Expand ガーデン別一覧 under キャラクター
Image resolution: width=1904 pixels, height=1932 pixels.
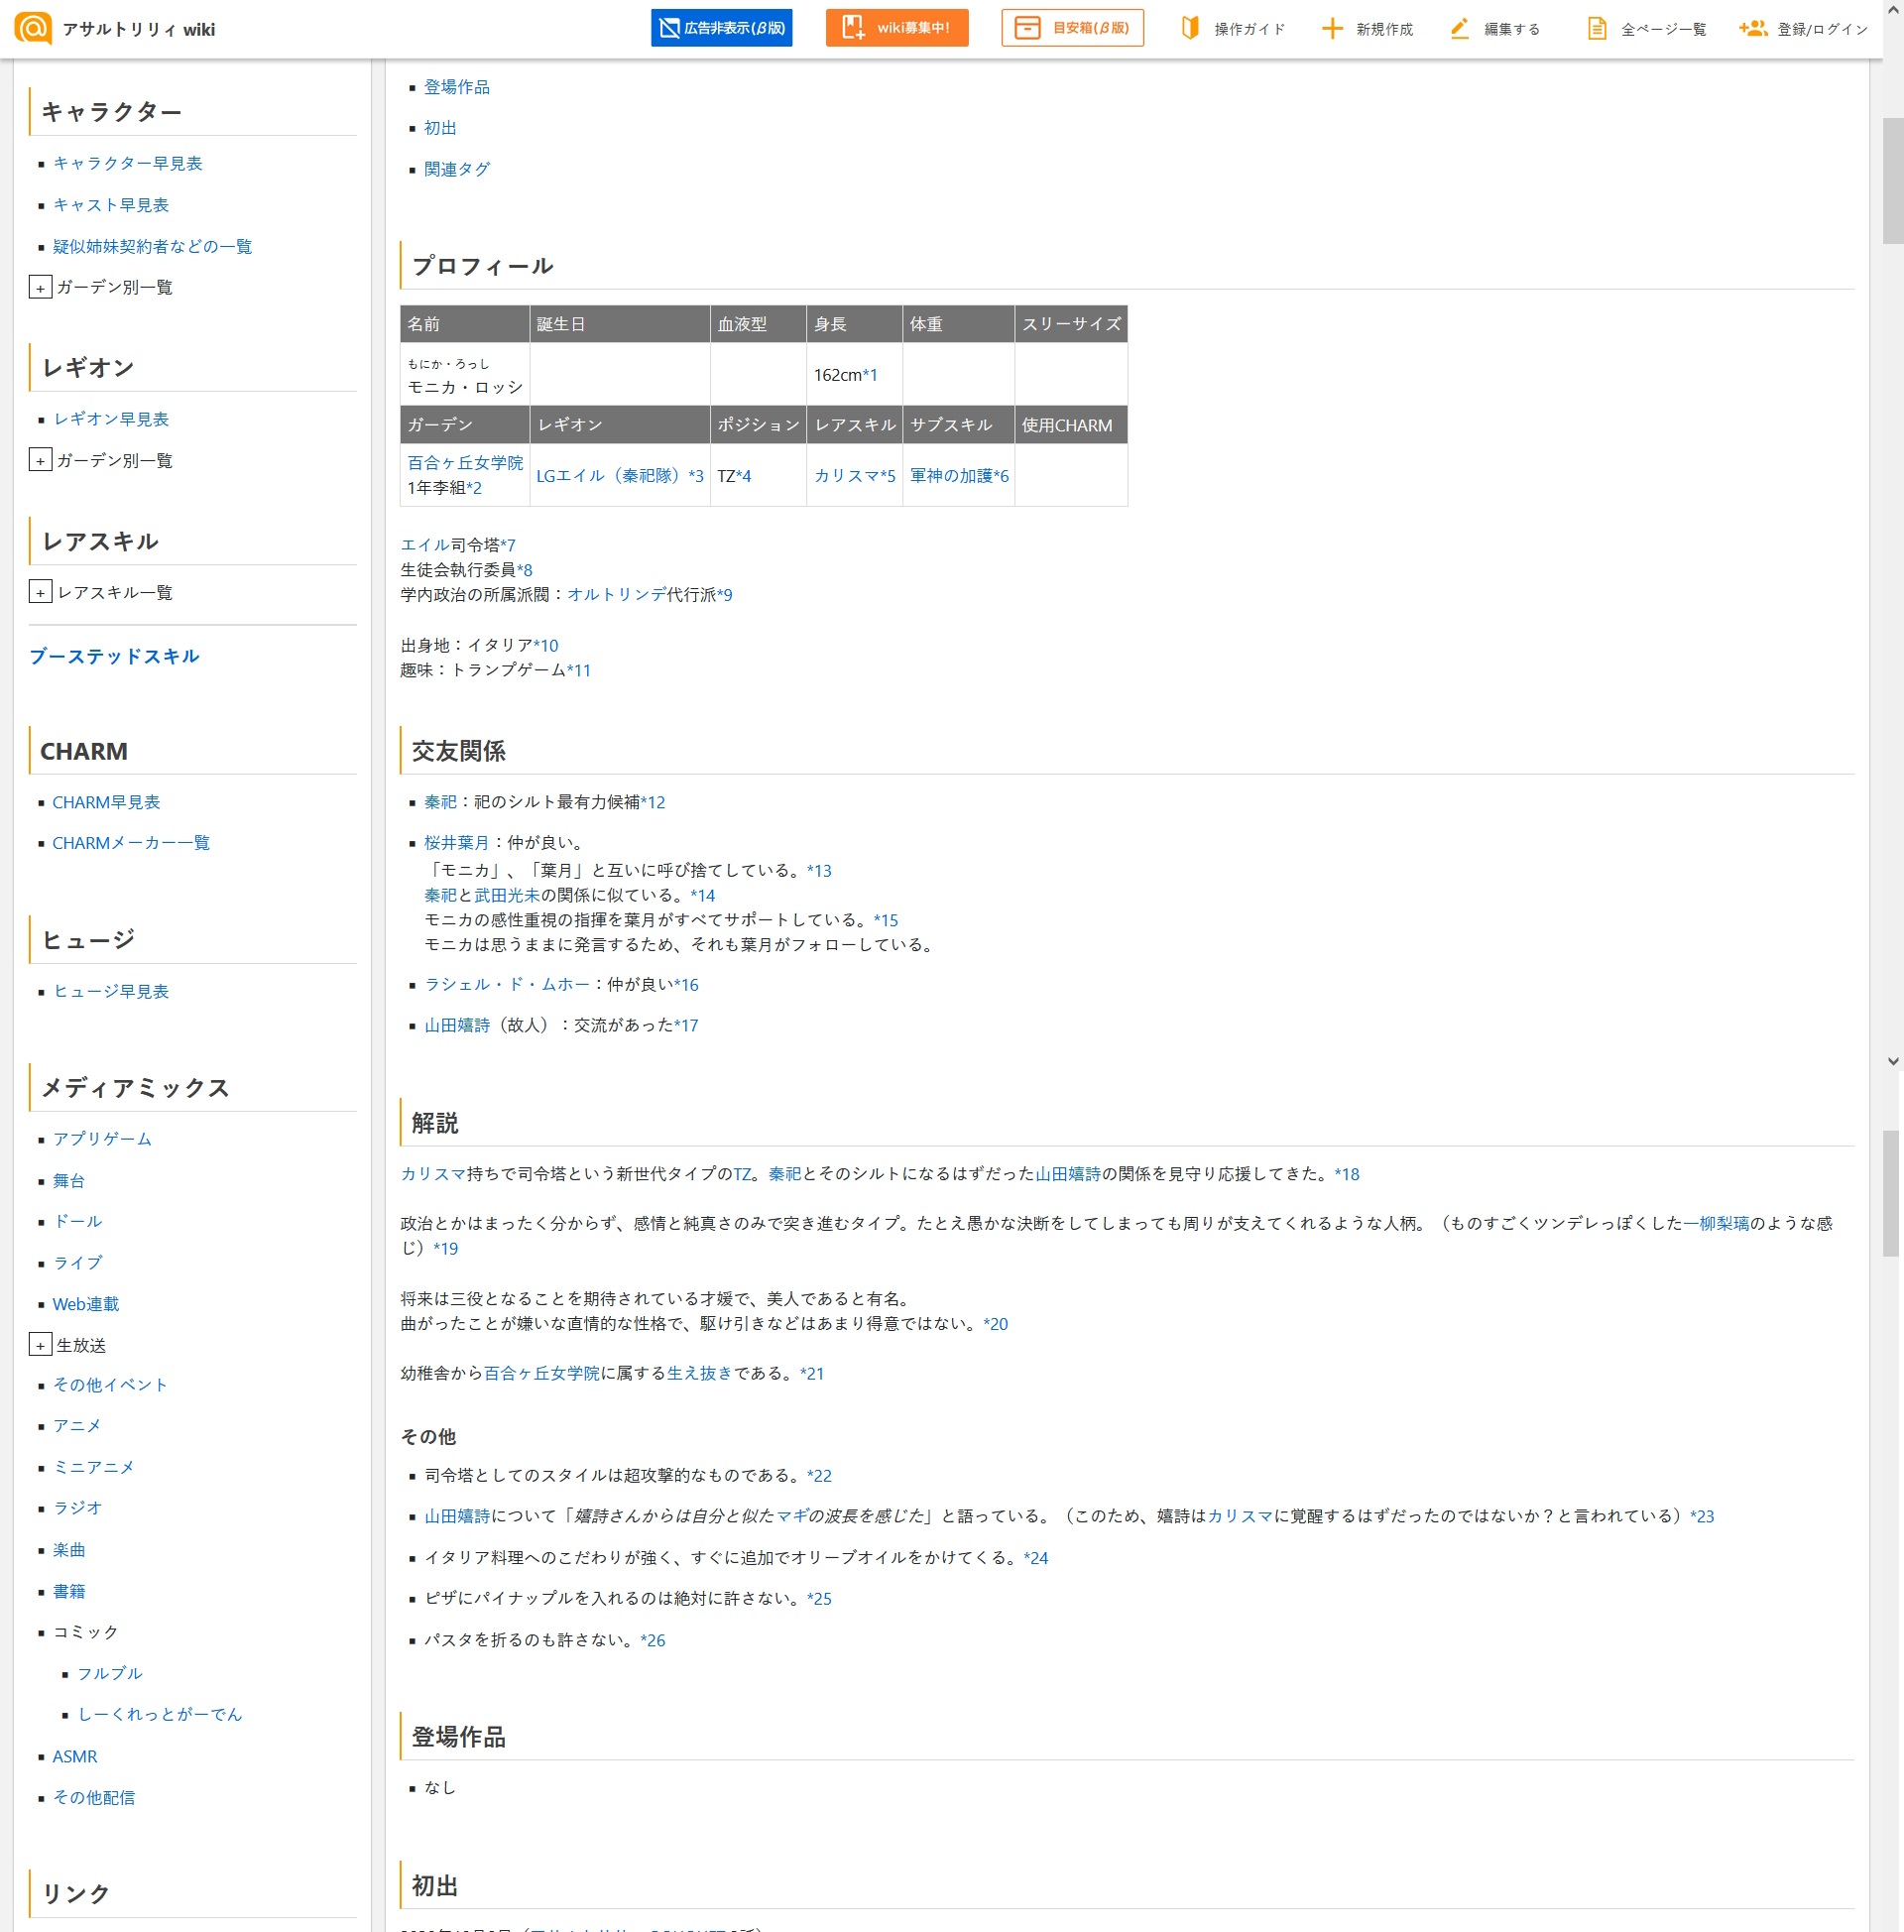pyautogui.click(x=40, y=288)
